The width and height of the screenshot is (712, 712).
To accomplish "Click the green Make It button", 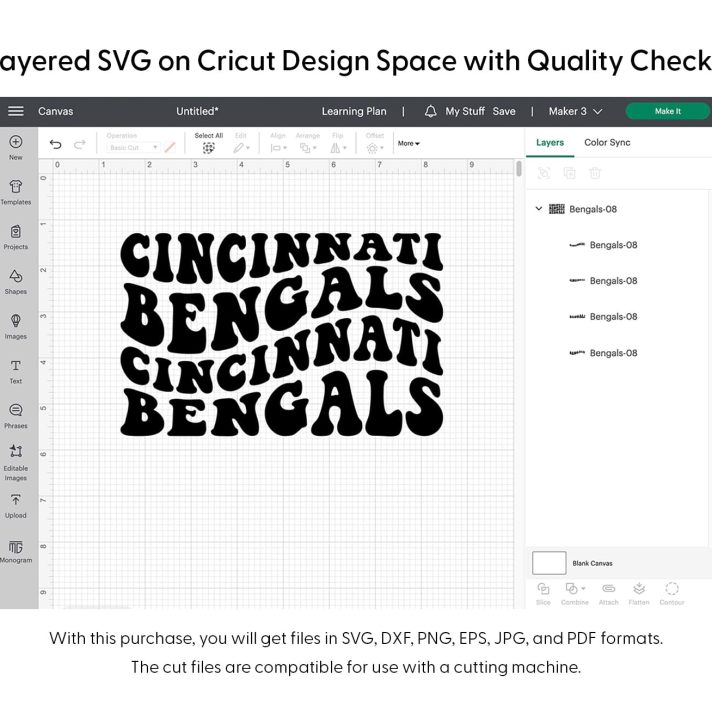I will [668, 111].
